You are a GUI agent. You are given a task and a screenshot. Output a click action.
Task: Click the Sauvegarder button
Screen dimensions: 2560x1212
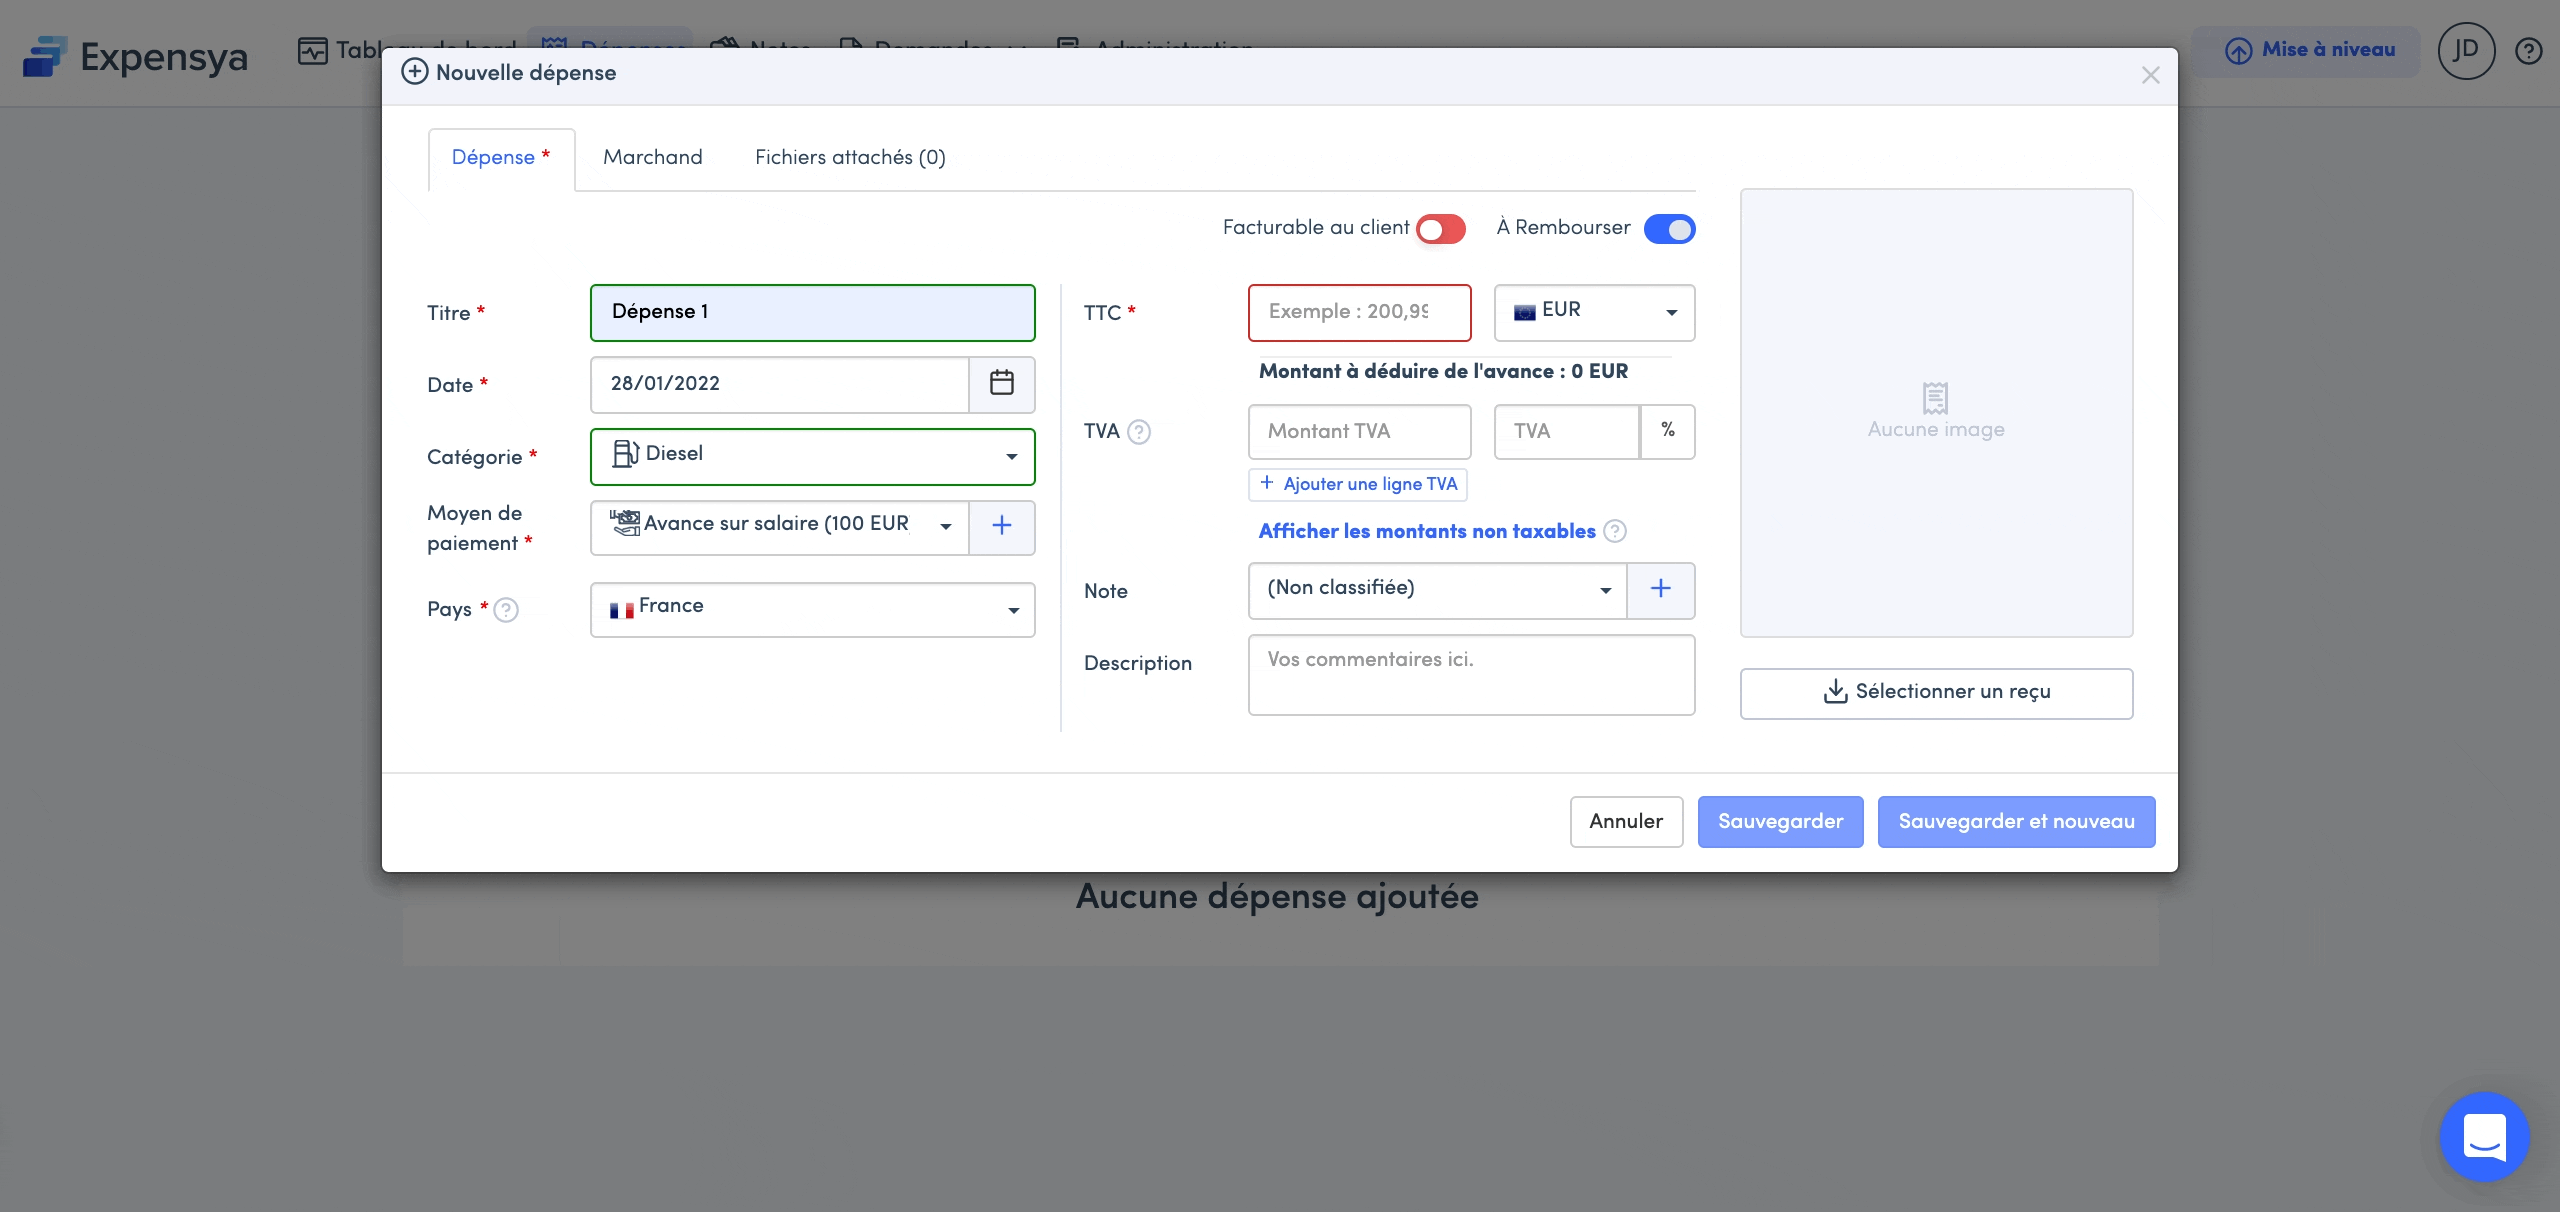click(x=1780, y=822)
